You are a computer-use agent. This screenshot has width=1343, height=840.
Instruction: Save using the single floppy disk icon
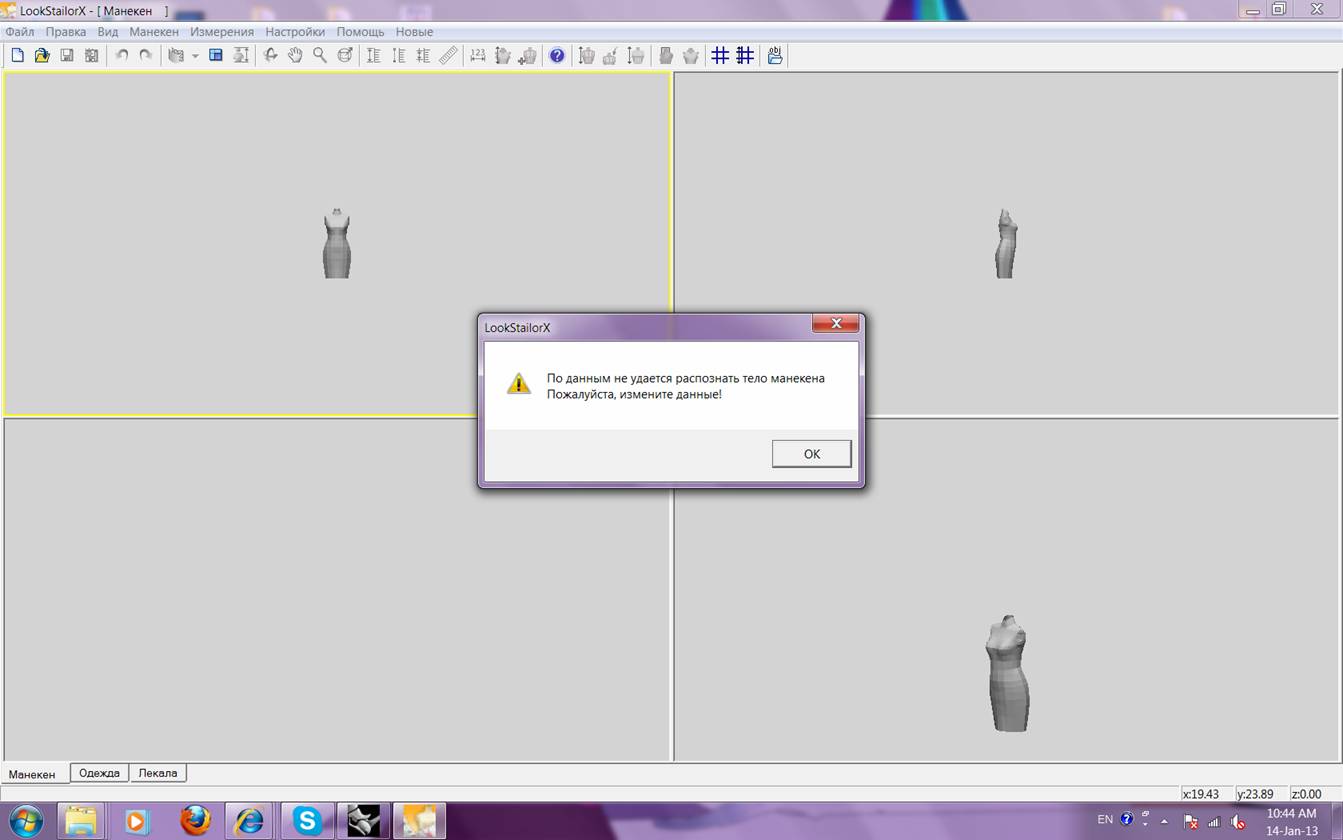pos(67,56)
